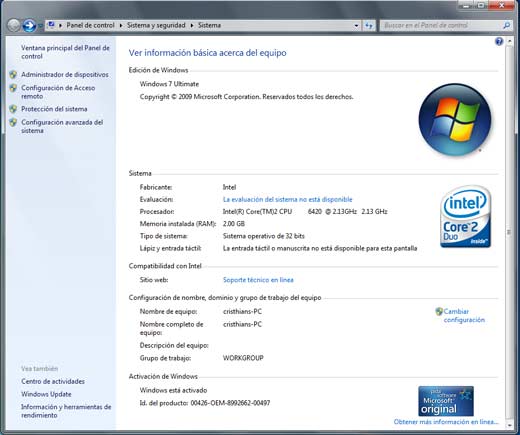The image size is (520, 435).
Task: Open the blue help question mark icon
Action: pos(499,41)
